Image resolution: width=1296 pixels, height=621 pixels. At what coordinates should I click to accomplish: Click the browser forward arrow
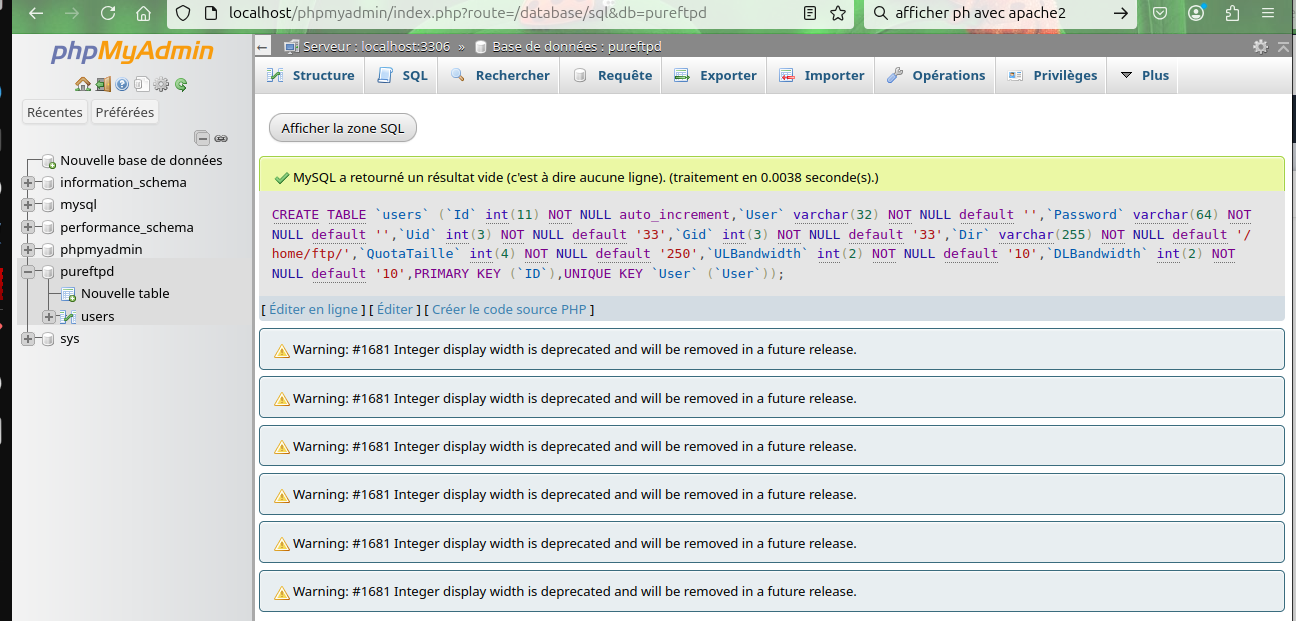pyautogui.click(x=72, y=14)
